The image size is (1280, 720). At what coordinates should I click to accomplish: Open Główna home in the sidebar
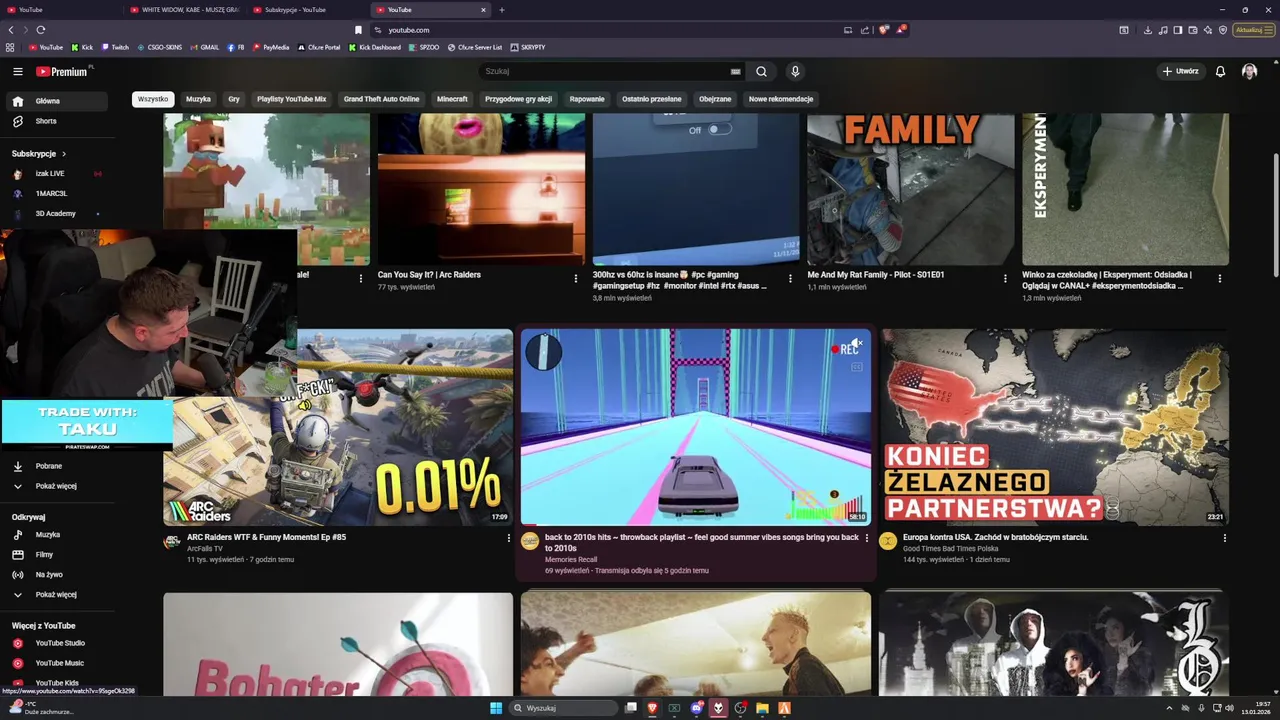click(x=59, y=101)
